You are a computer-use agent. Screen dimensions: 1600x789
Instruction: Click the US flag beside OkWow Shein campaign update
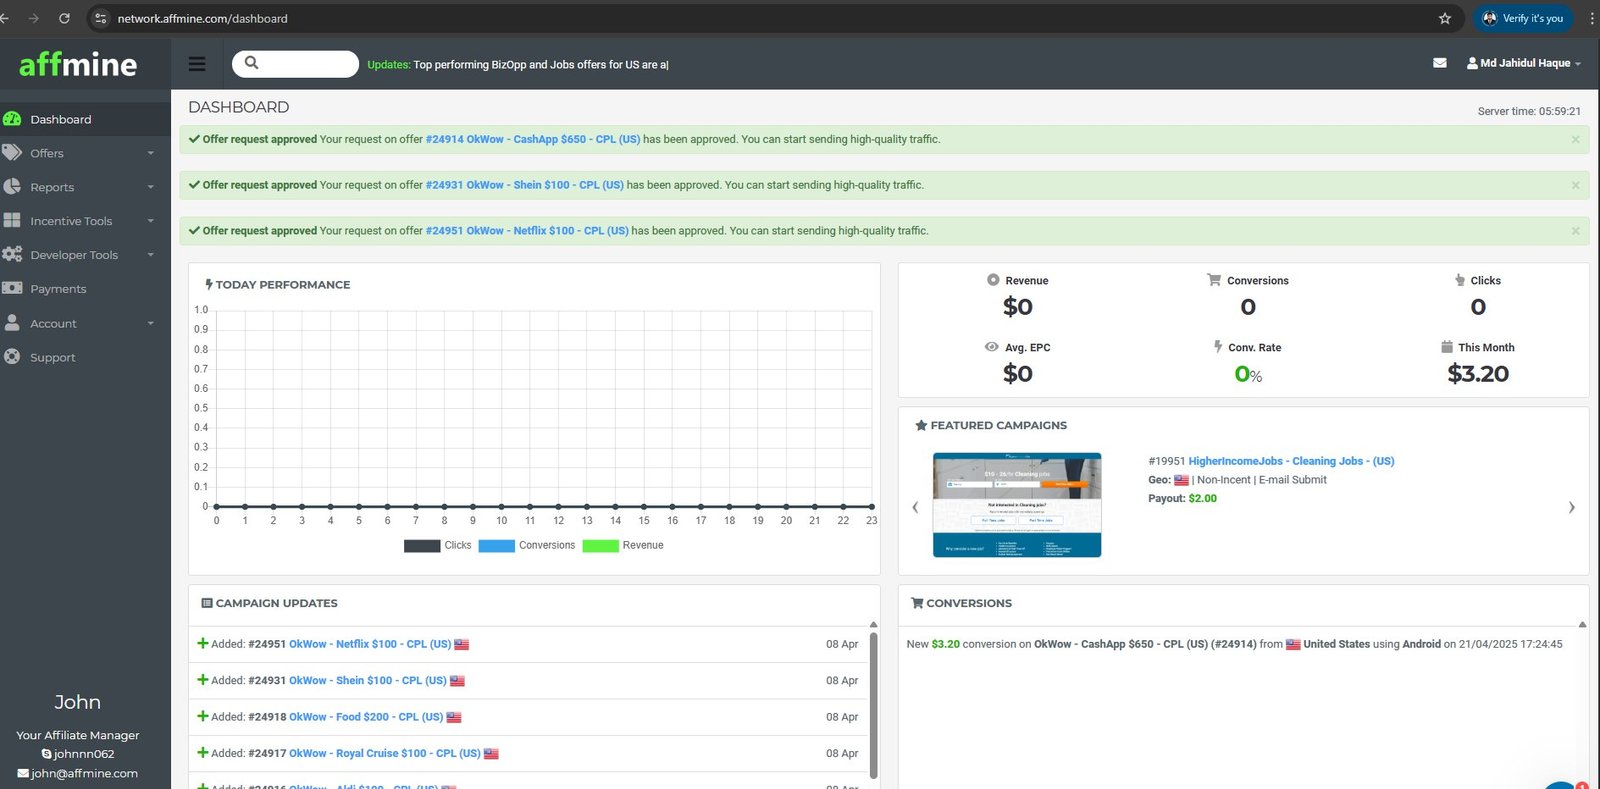(457, 681)
